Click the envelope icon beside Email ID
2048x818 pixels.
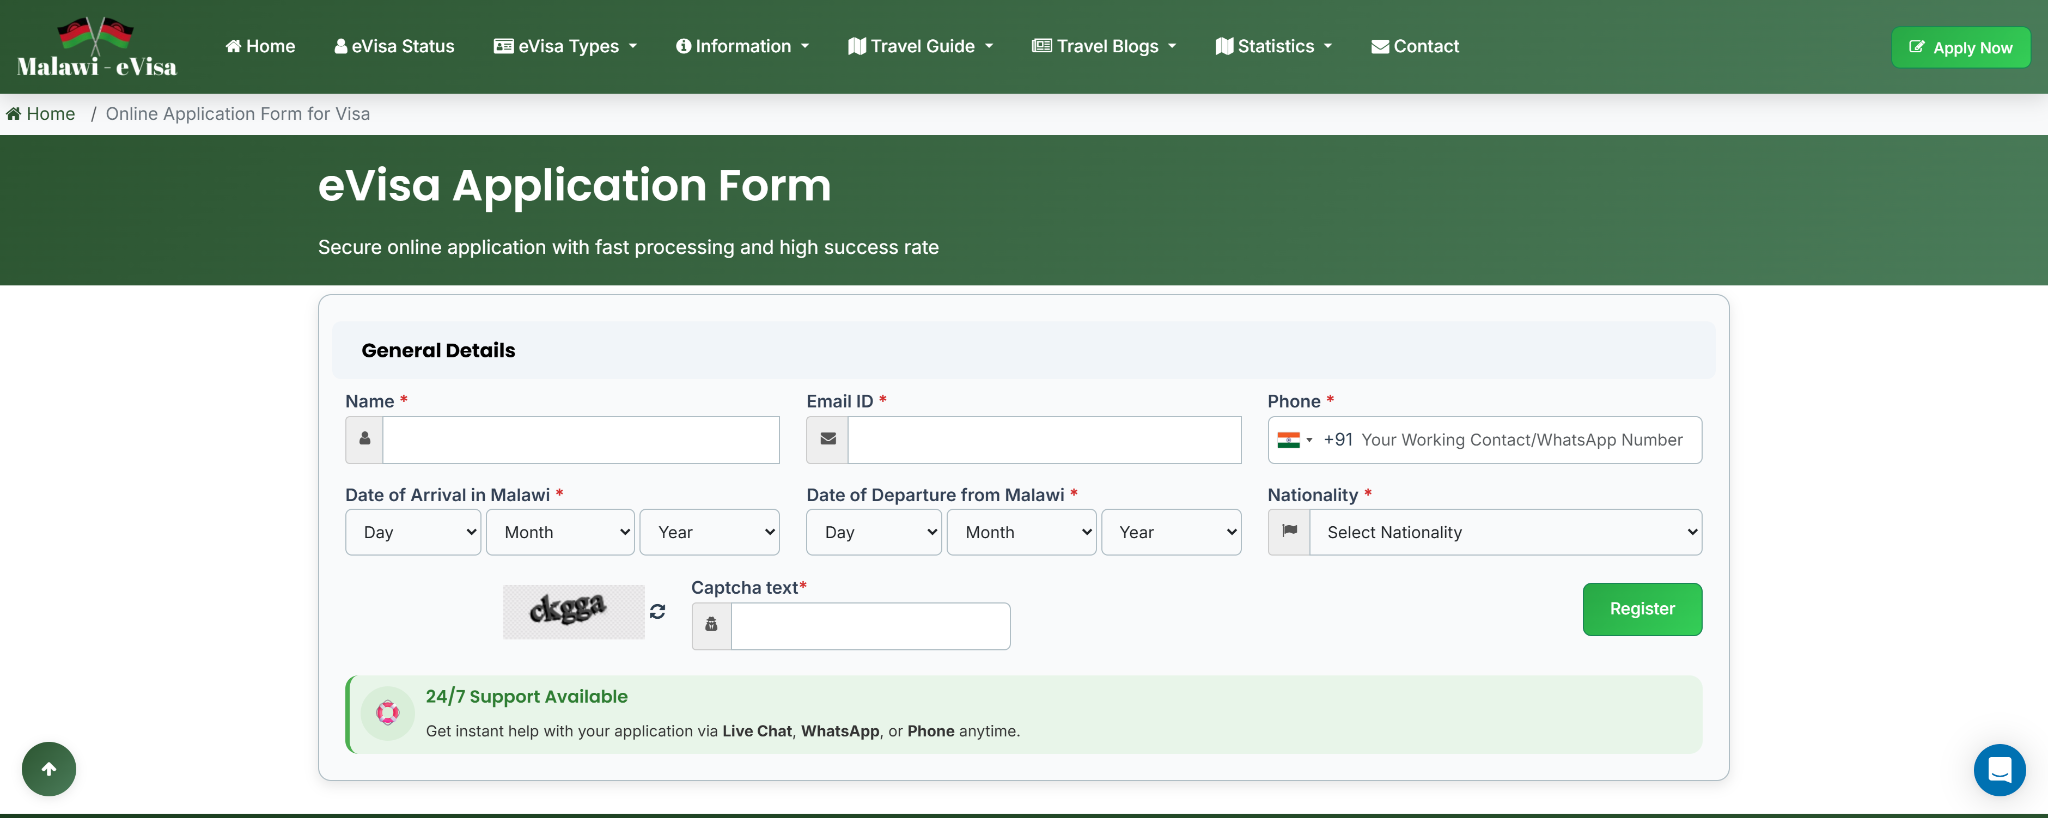tap(827, 440)
